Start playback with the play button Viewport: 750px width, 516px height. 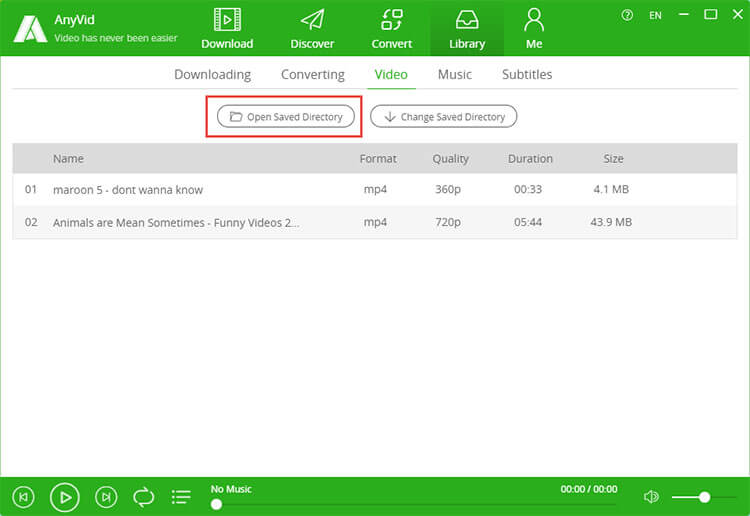pos(65,497)
